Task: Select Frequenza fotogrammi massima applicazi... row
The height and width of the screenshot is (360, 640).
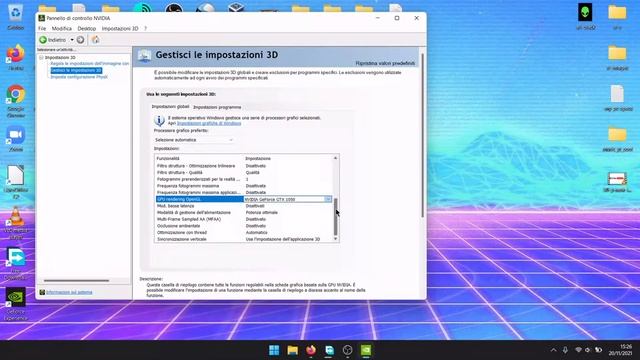Action: coord(244,192)
